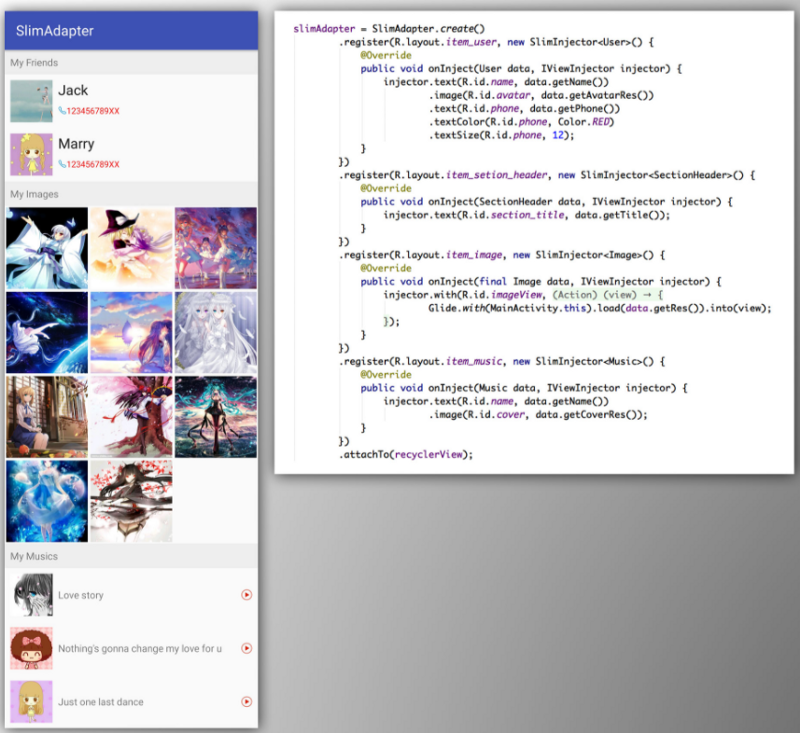This screenshot has height=733, width=800.
Task: Click the SlimAdapter app title
Action: (x=55, y=31)
